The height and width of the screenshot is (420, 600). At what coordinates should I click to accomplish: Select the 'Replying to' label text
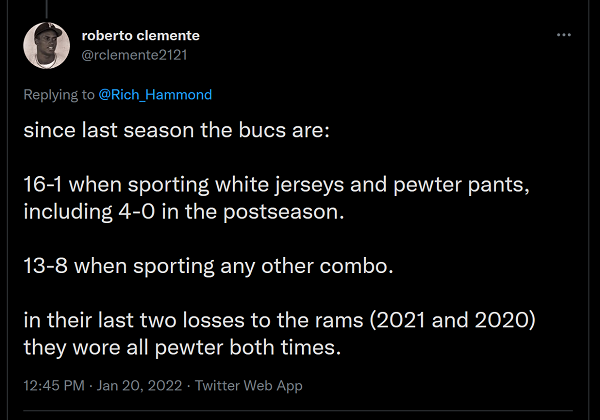tap(59, 94)
